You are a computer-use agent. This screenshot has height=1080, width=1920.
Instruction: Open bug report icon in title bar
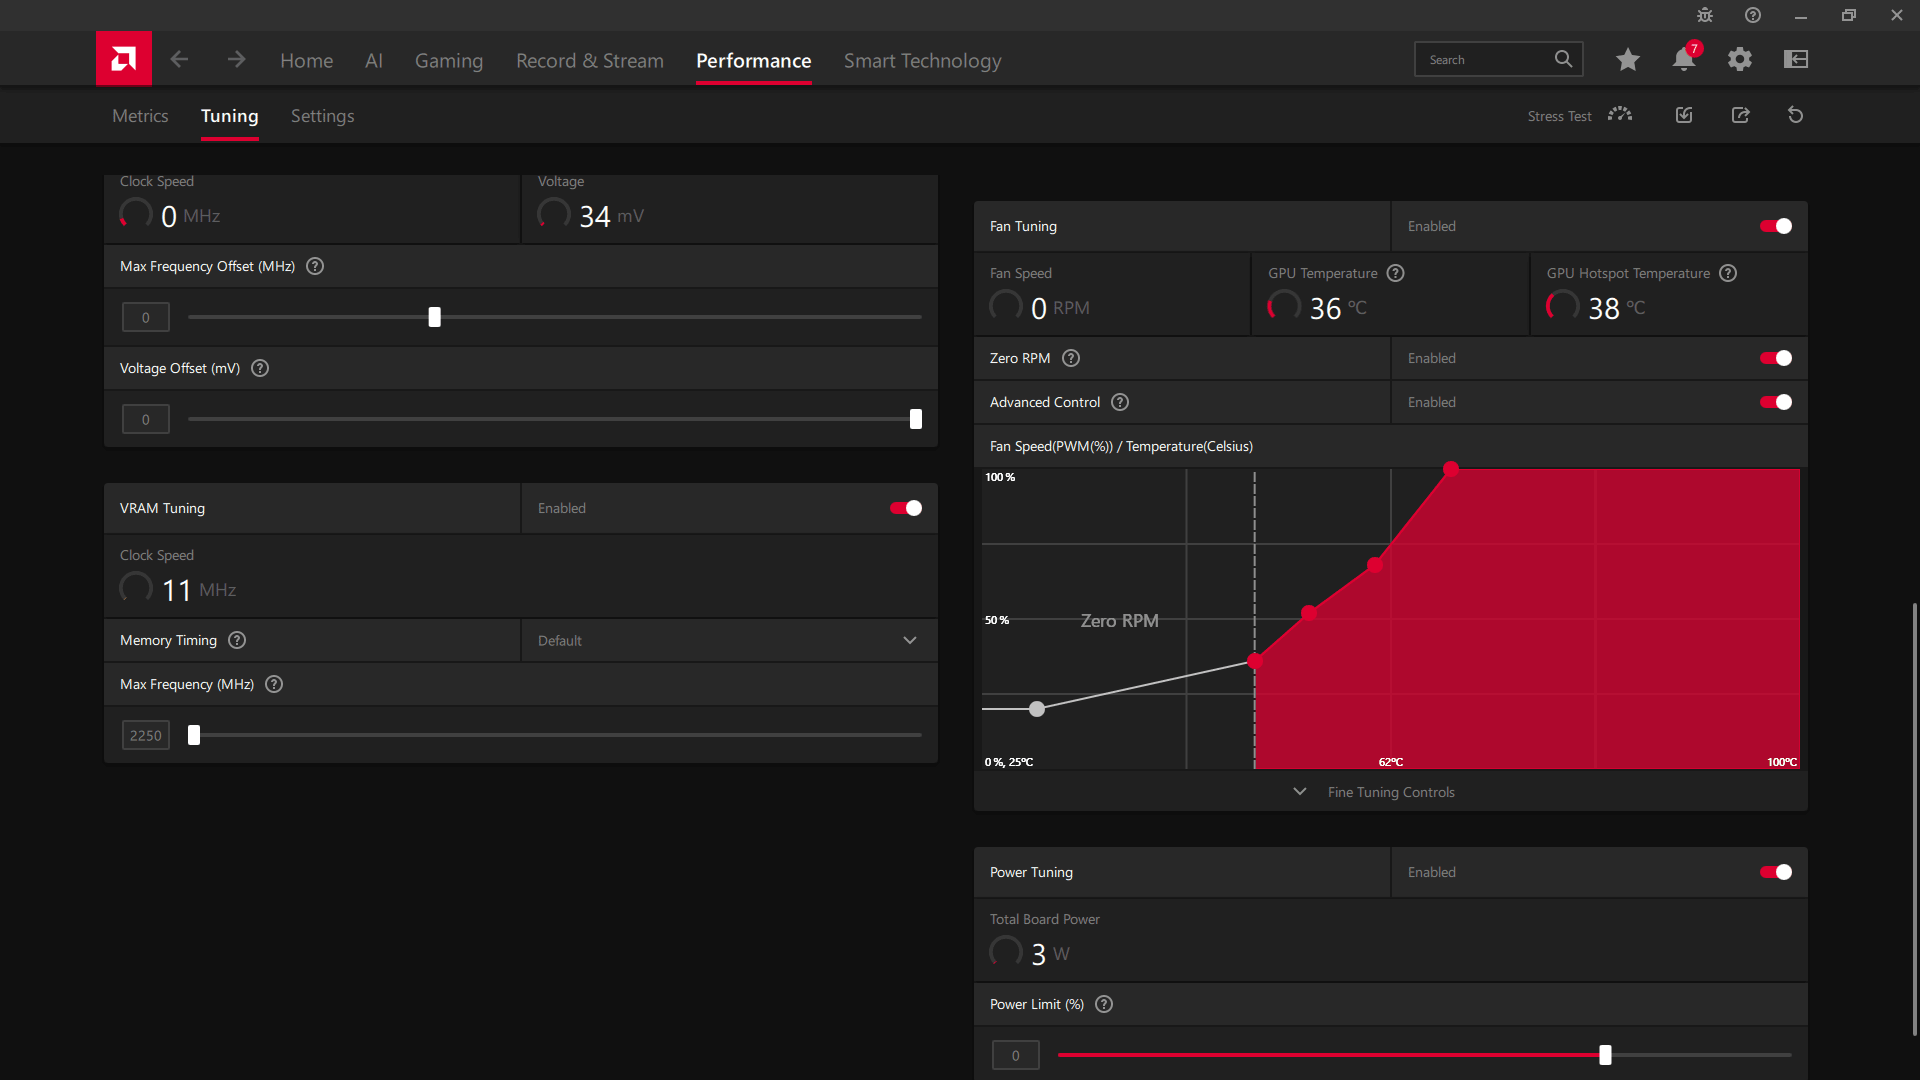[x=1705, y=15]
